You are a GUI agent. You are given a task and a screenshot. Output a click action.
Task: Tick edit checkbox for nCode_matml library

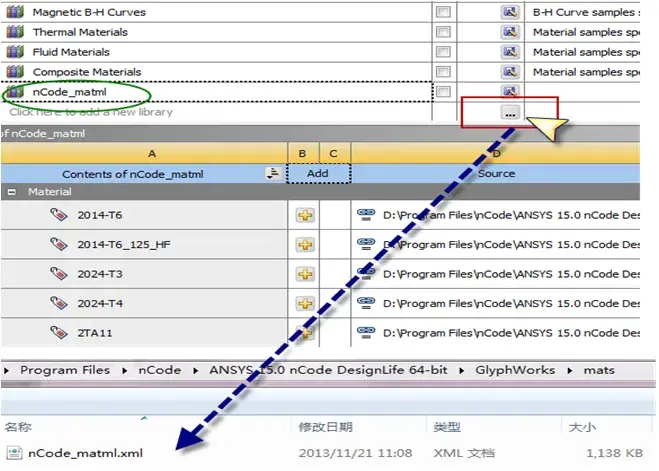[x=443, y=91]
